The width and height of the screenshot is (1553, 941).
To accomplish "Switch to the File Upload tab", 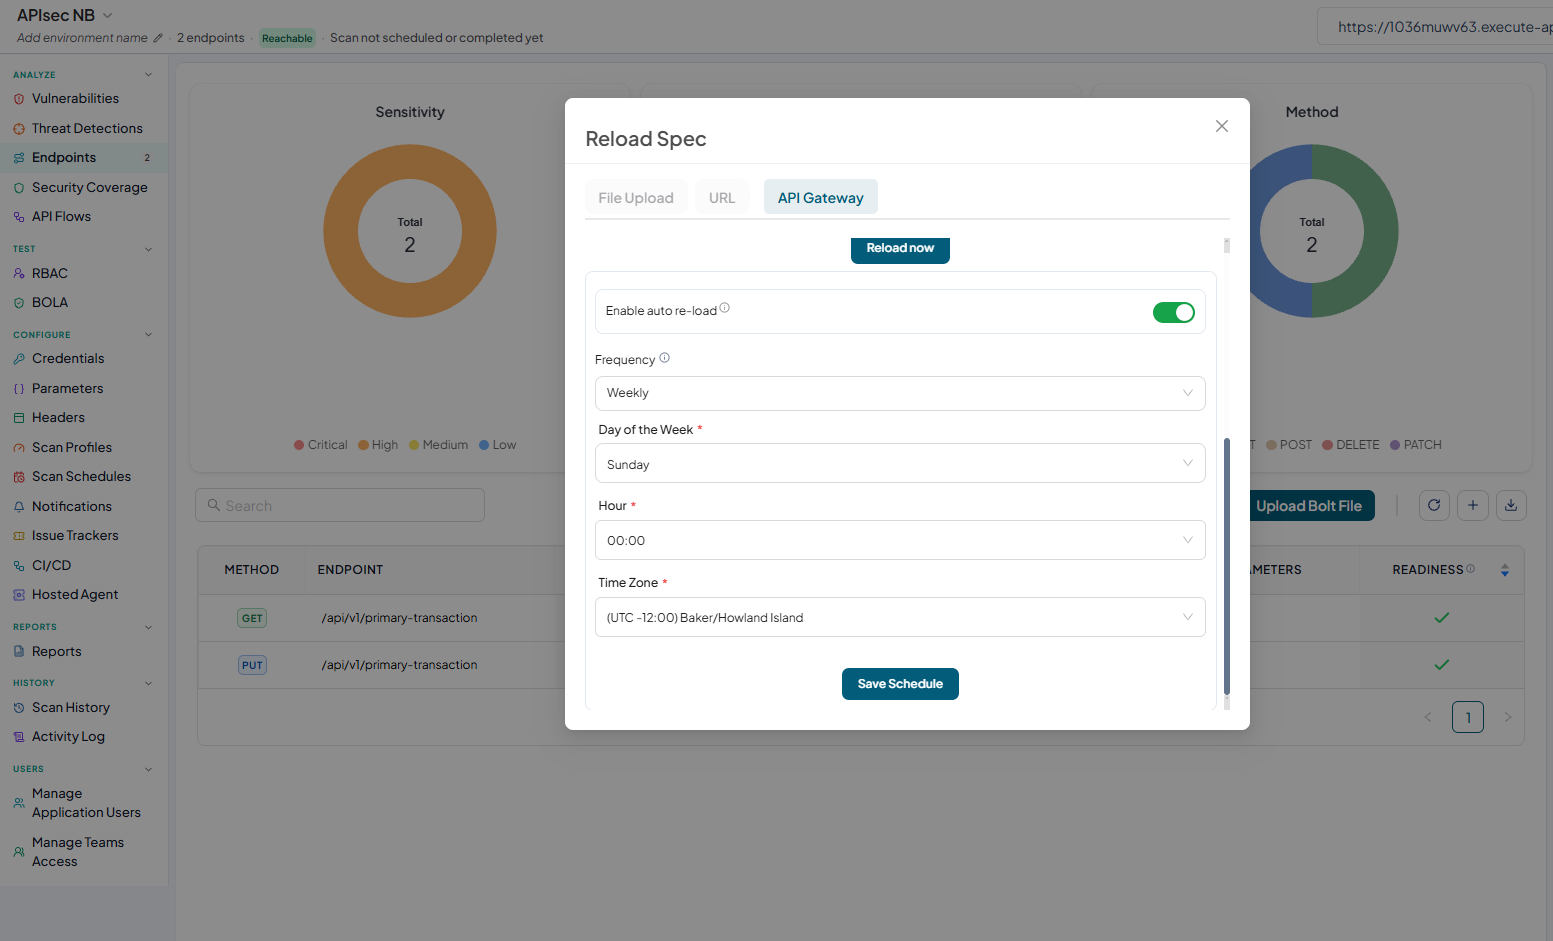I will click(x=636, y=198).
